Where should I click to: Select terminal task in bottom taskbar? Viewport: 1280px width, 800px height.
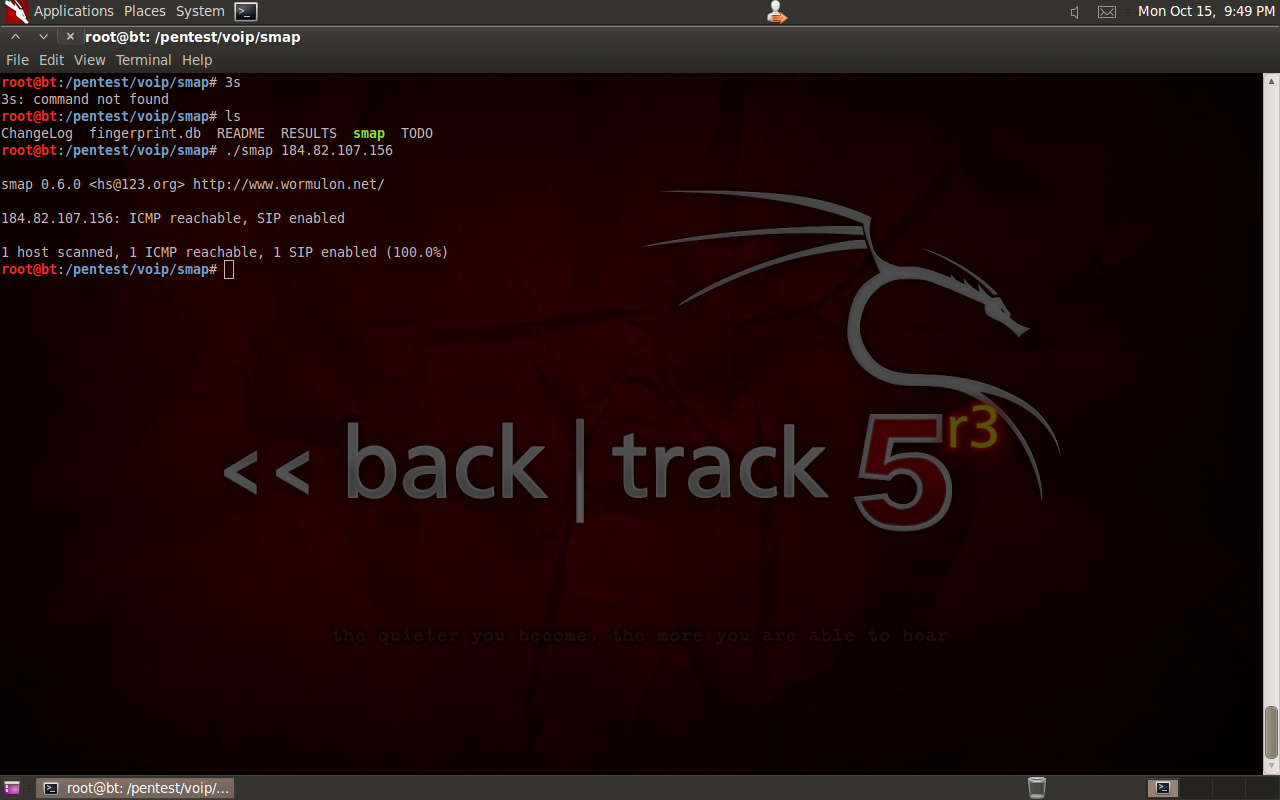click(135, 788)
